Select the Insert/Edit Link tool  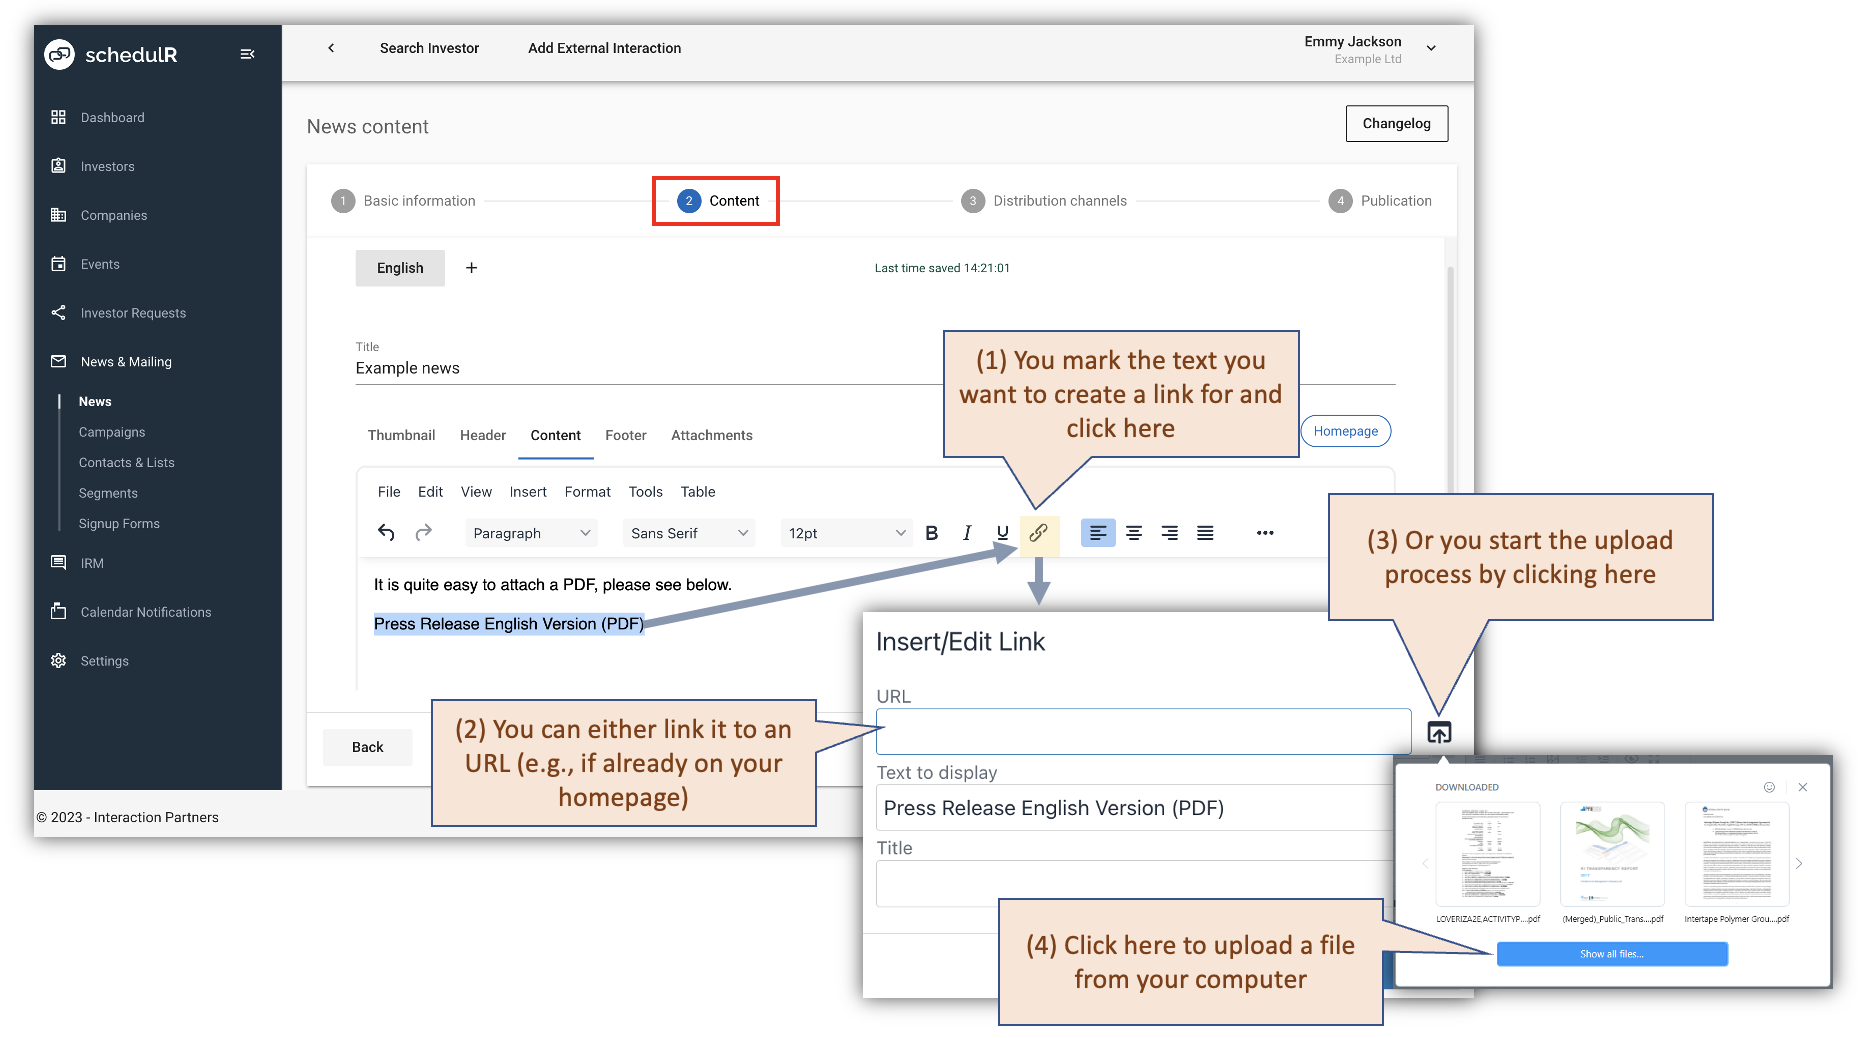point(1039,533)
